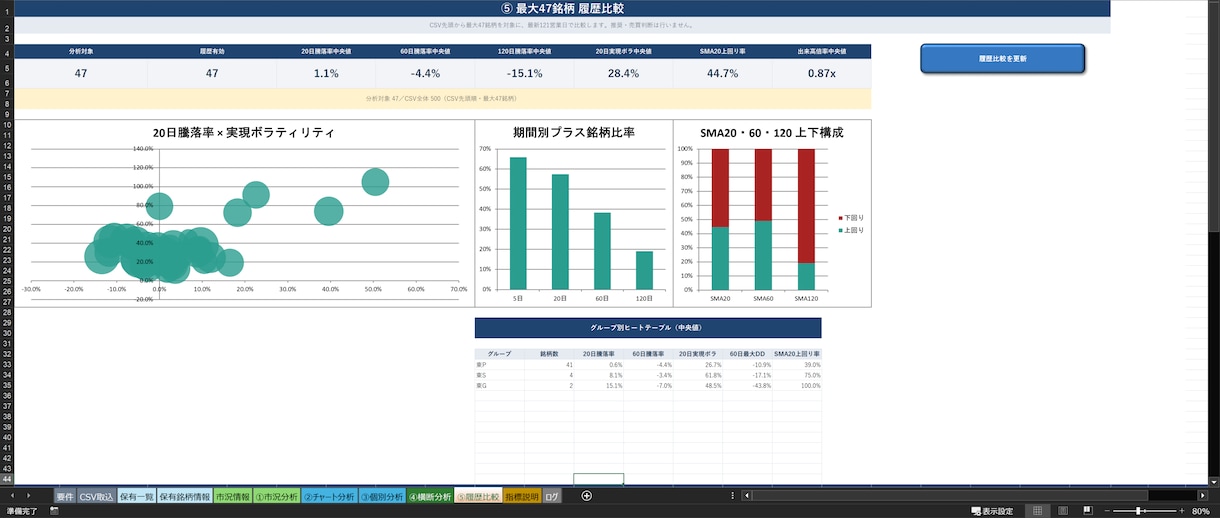
Task: Click the macro recording icon in status bar
Action: (54, 511)
